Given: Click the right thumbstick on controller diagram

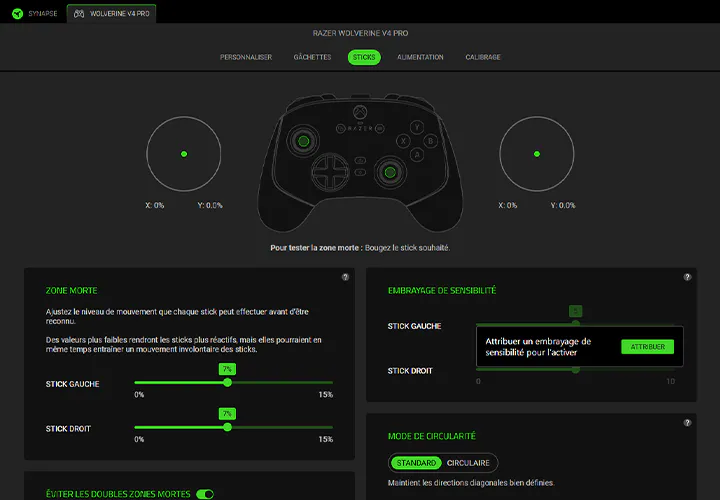Looking at the screenshot, I should tap(390, 173).
